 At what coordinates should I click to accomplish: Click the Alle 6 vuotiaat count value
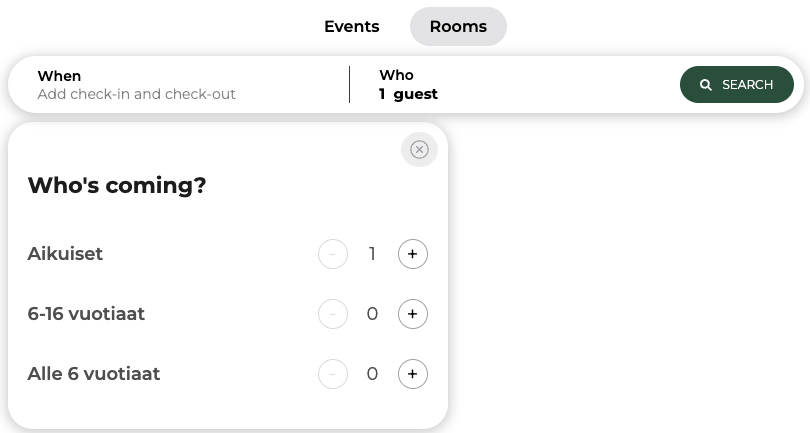coord(372,374)
